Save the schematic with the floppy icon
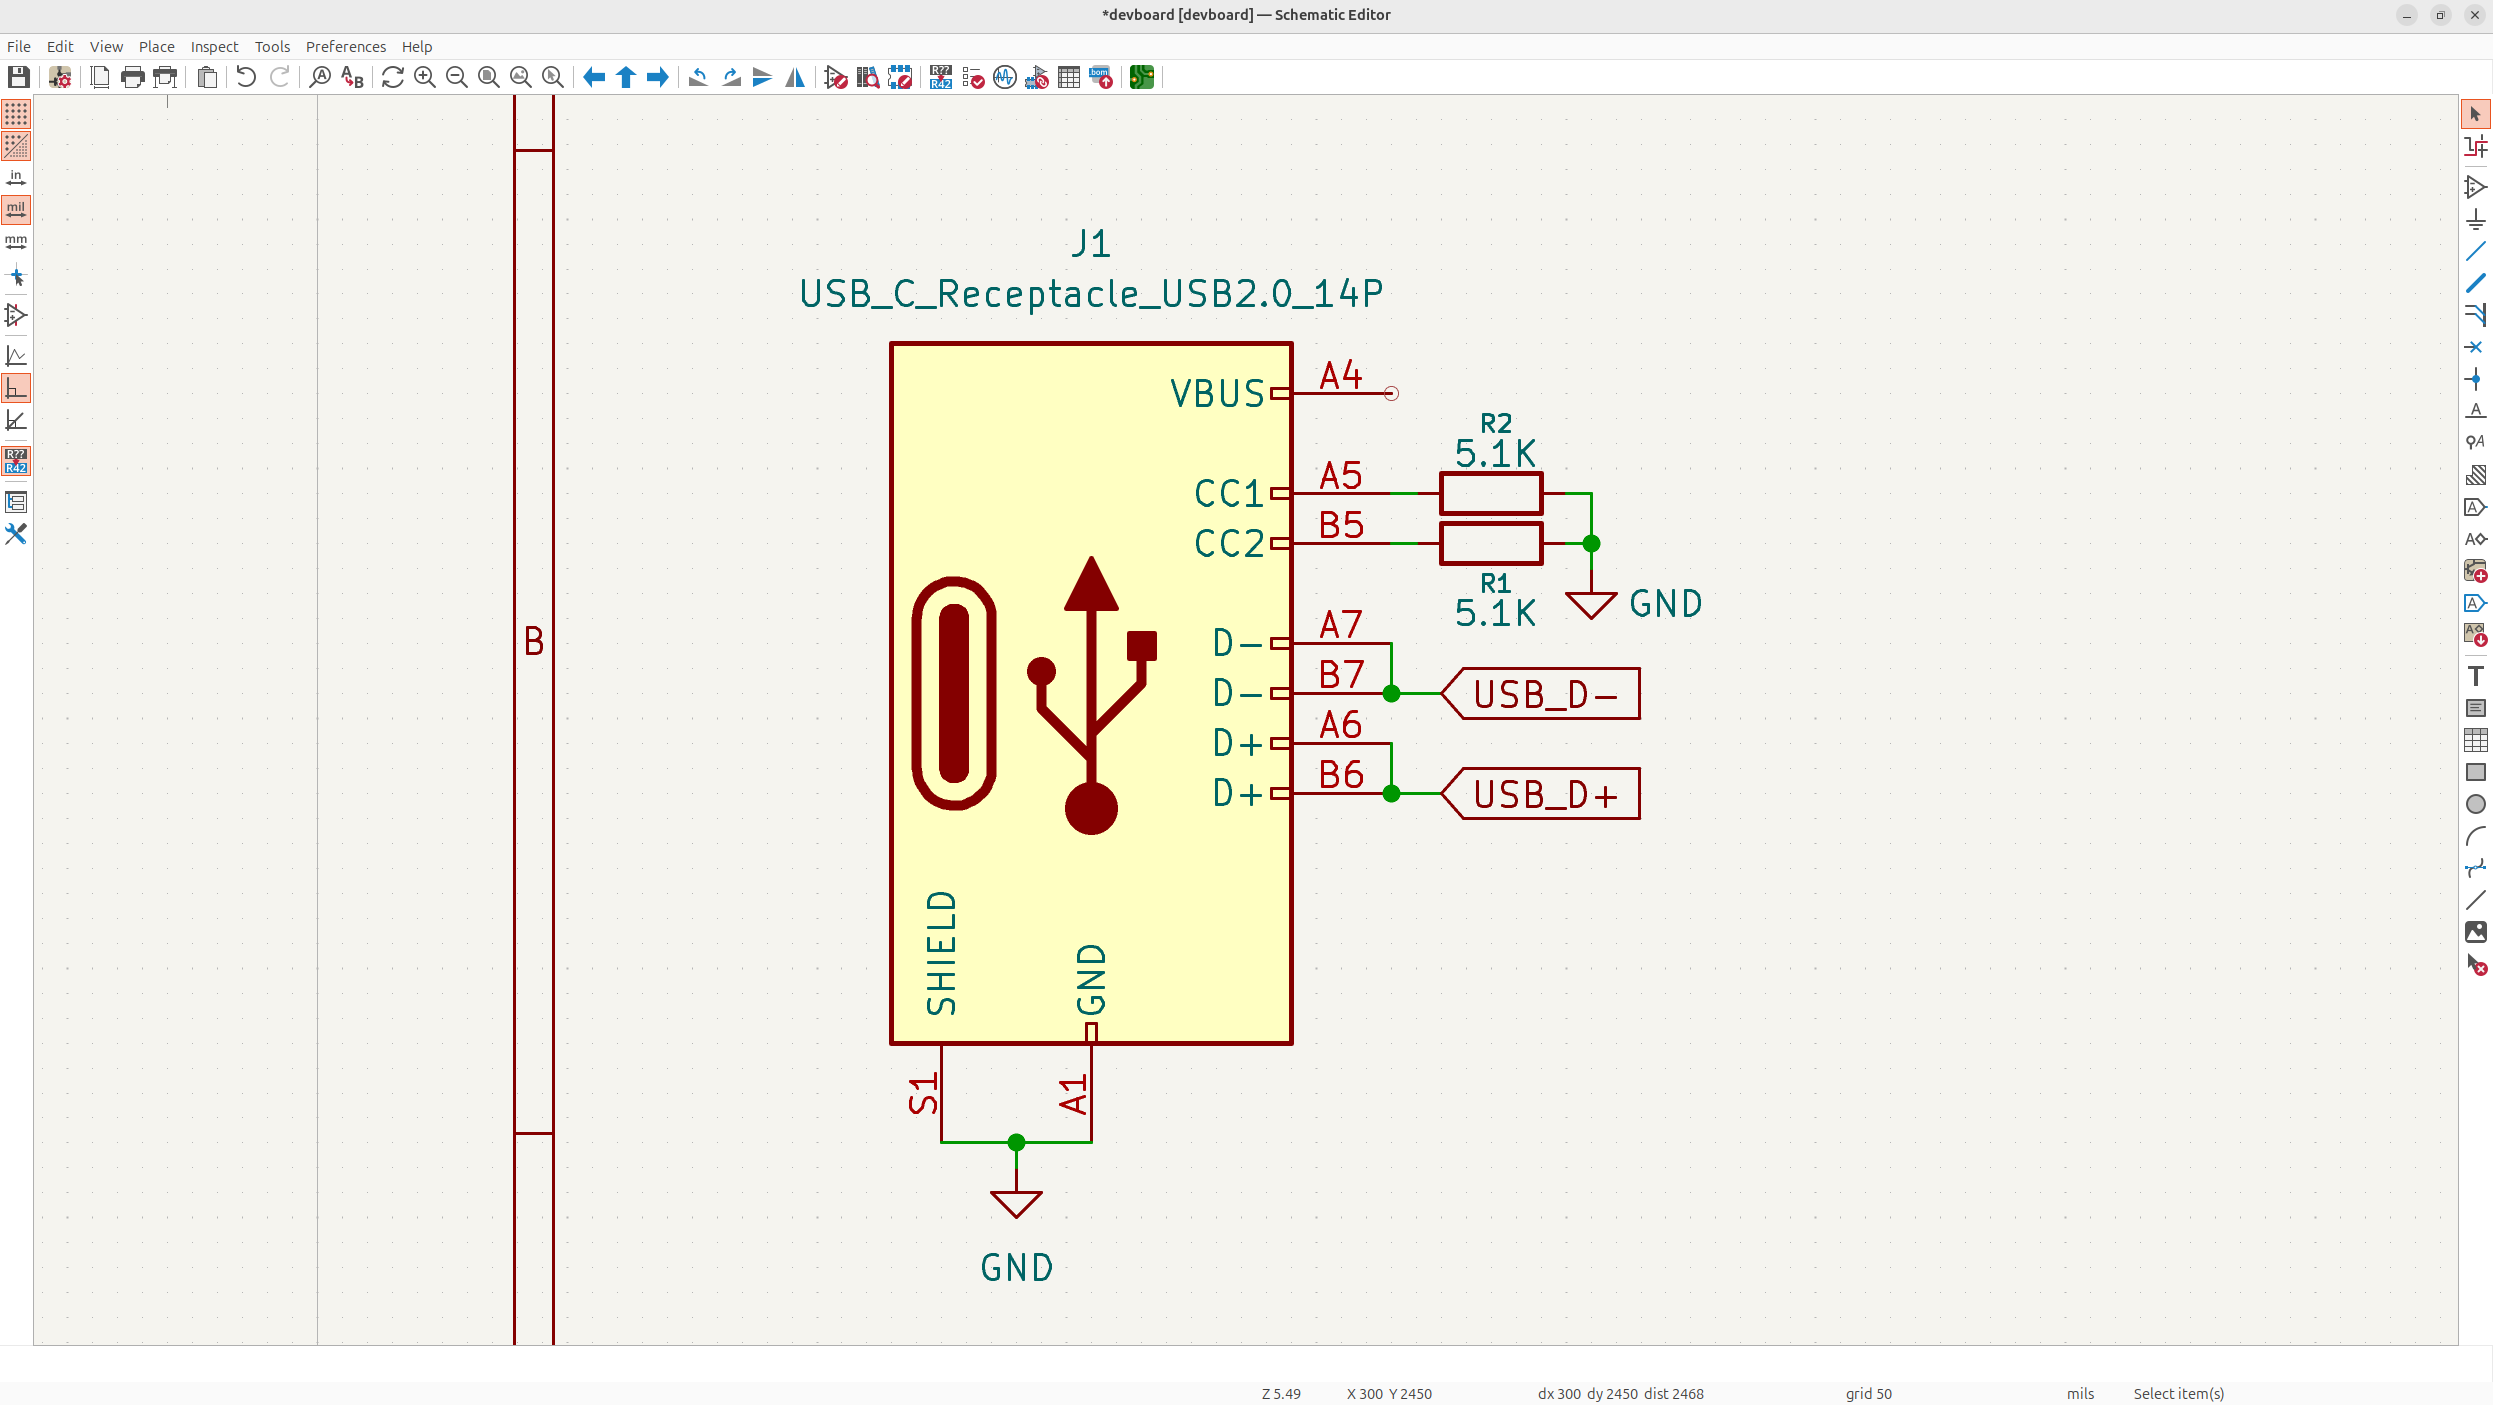Screen dimensions: 2493x1405 coord(18,77)
